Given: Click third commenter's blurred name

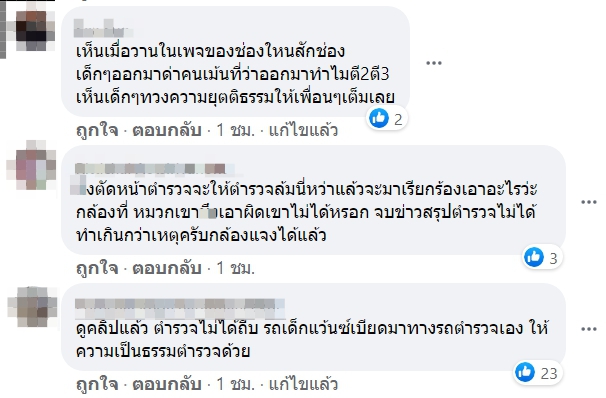Looking at the screenshot, I should (180, 304).
